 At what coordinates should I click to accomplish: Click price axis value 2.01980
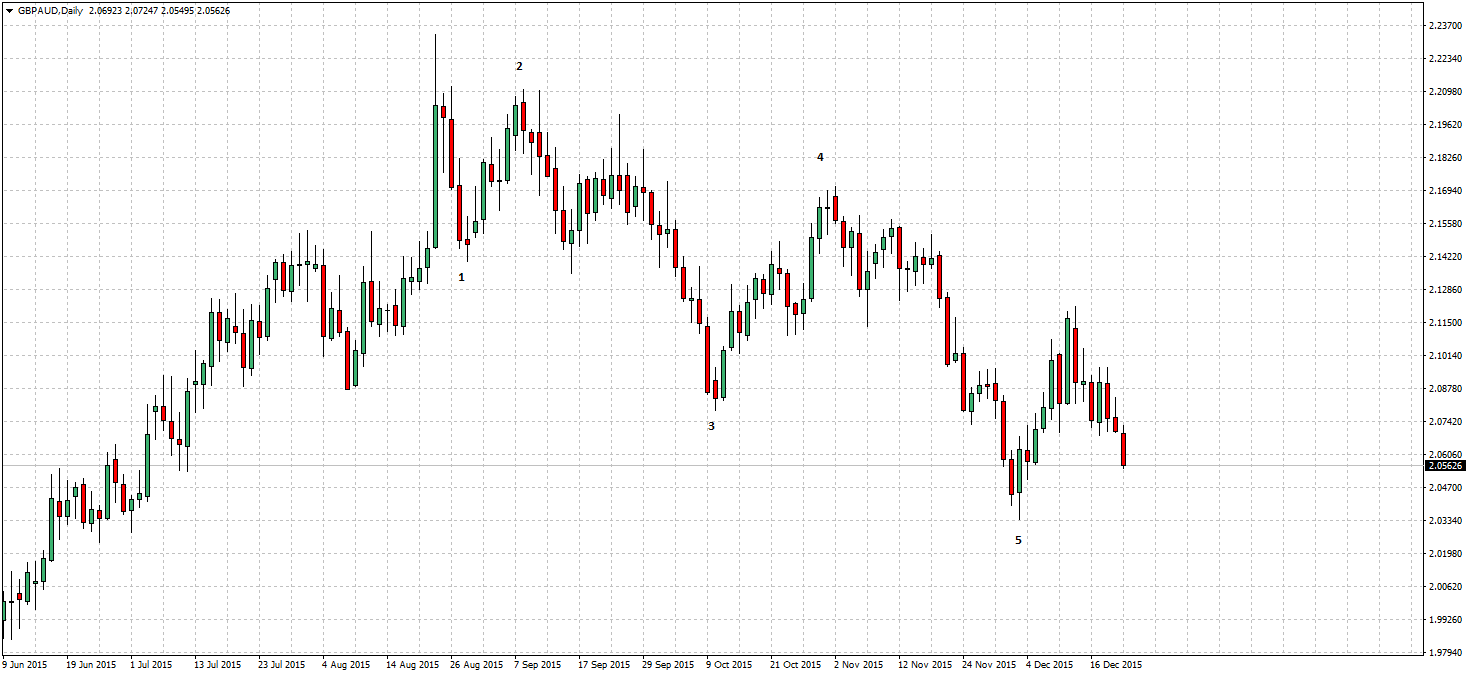pos(1444,554)
